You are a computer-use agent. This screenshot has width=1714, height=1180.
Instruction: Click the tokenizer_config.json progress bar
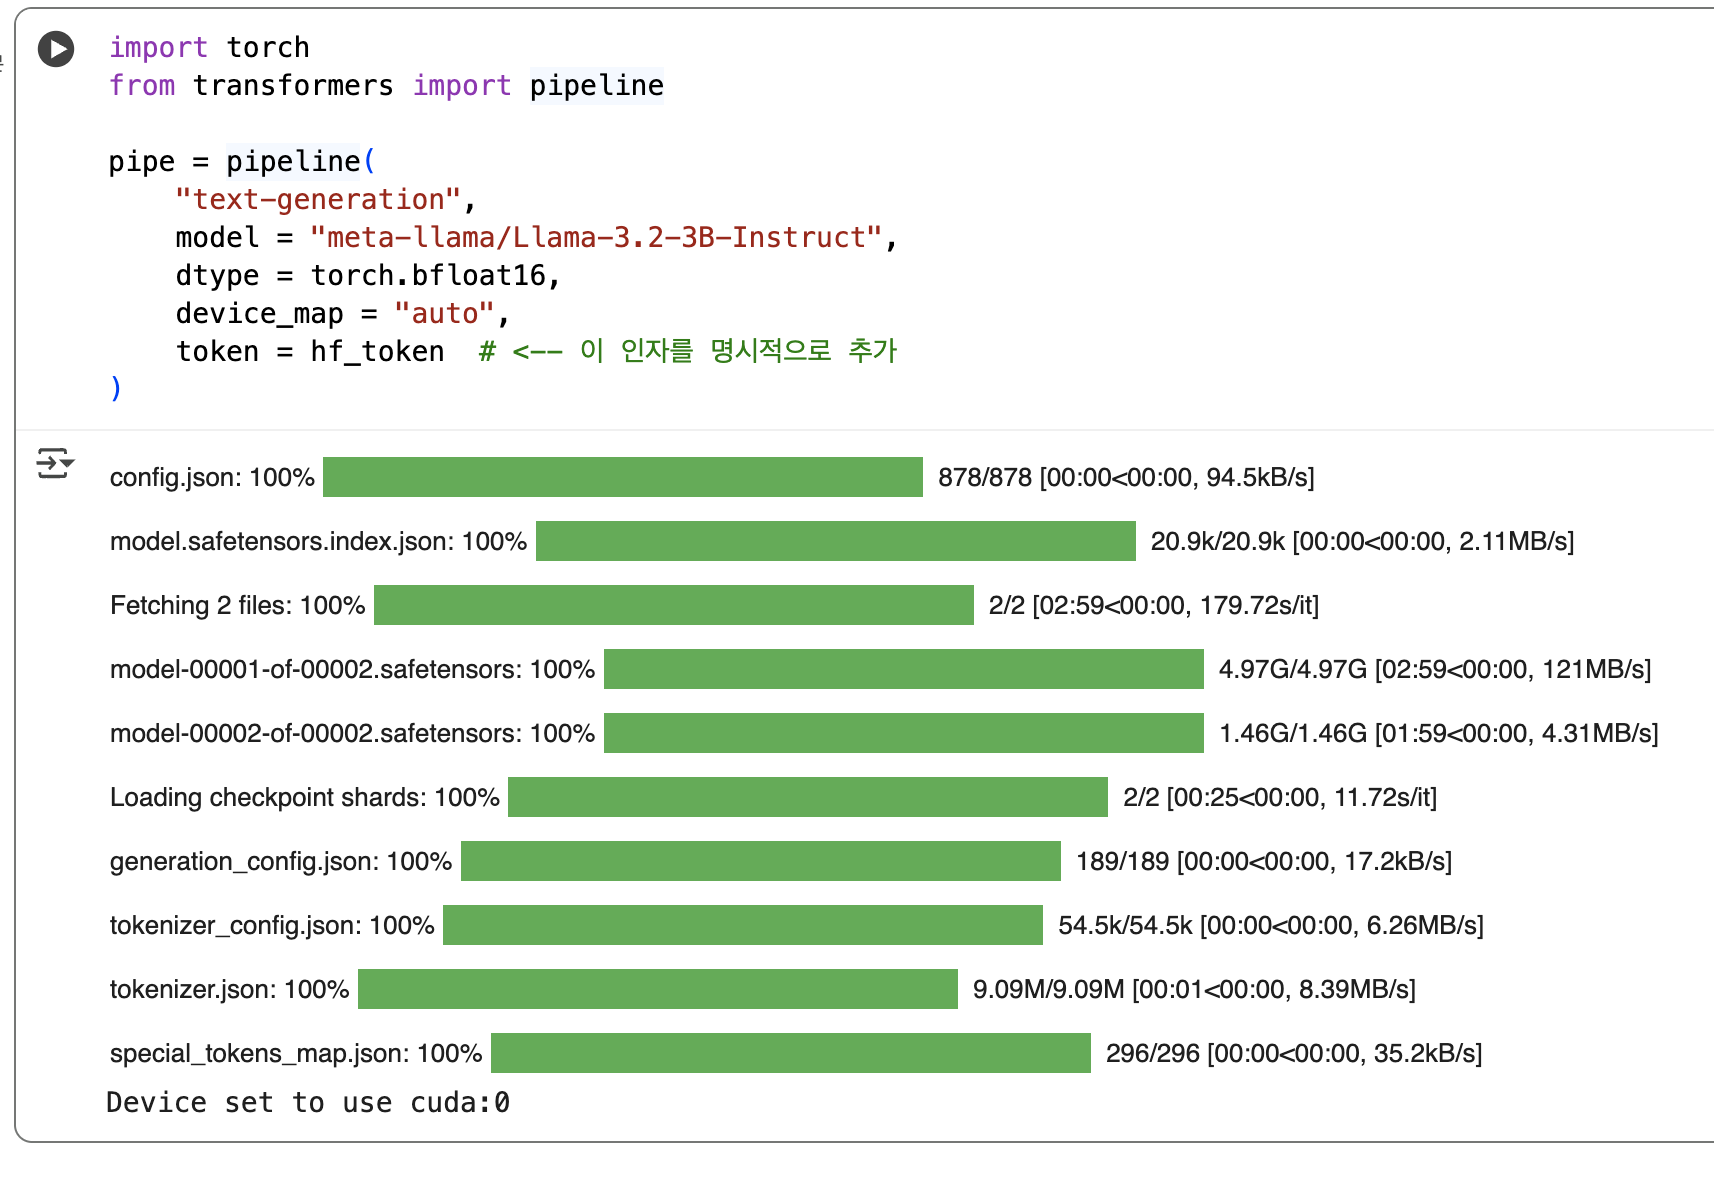pos(742,925)
